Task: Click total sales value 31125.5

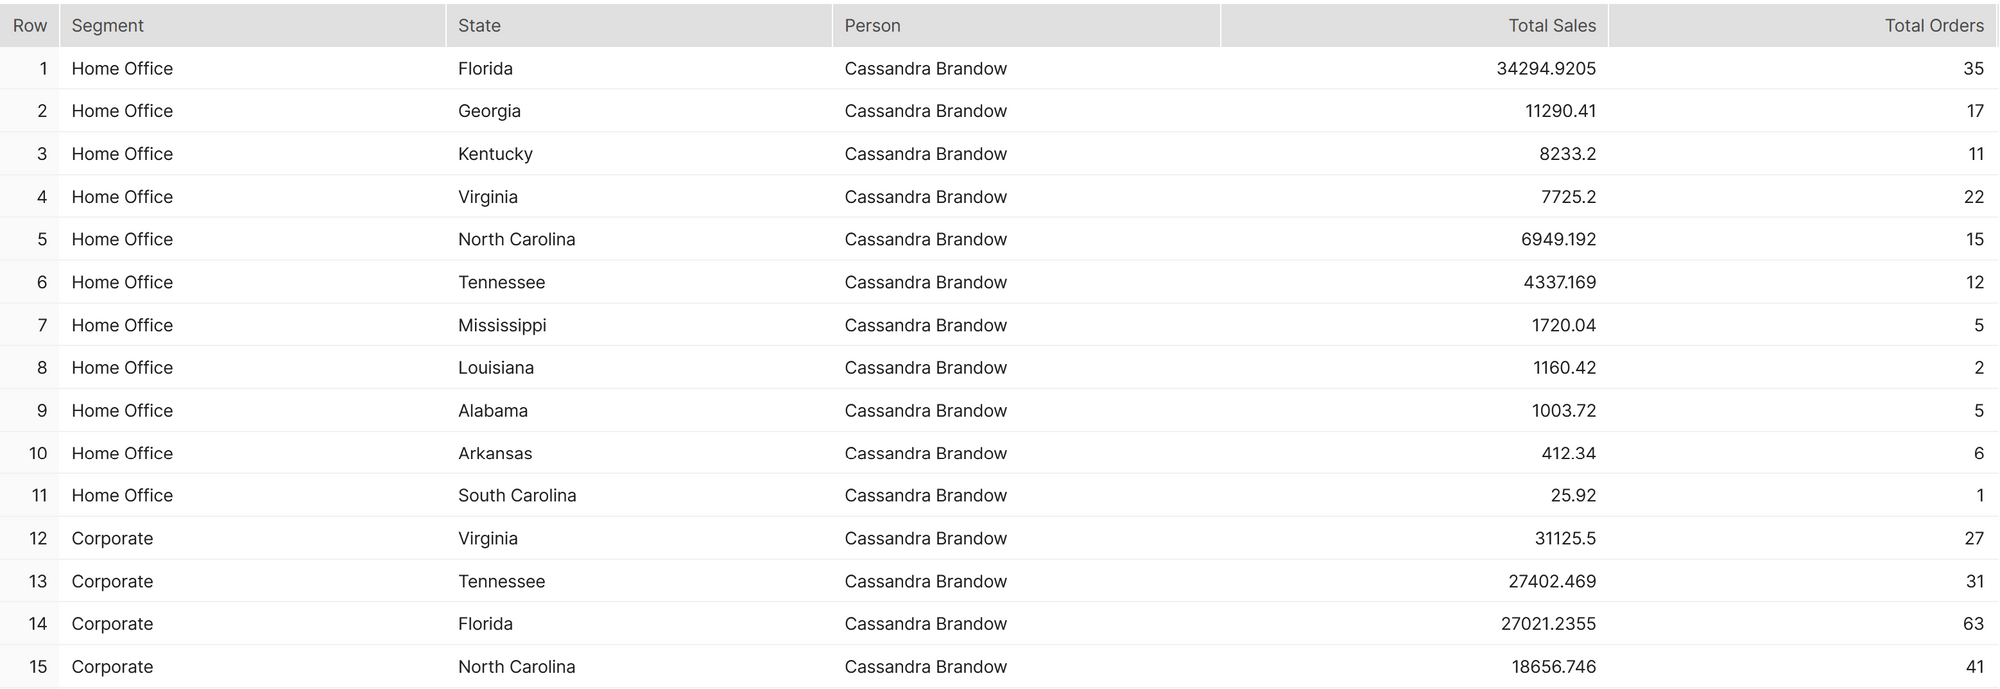Action: [x=1565, y=539]
